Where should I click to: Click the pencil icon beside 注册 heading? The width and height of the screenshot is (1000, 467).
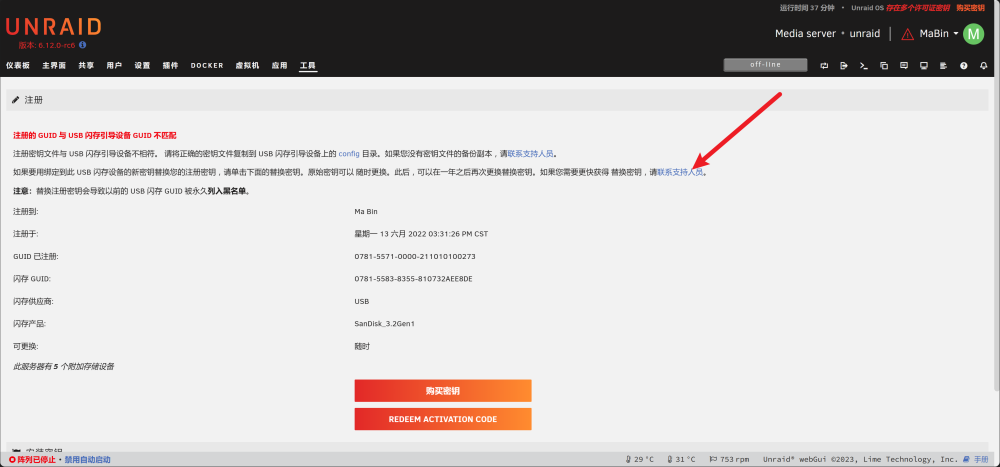click(16, 100)
